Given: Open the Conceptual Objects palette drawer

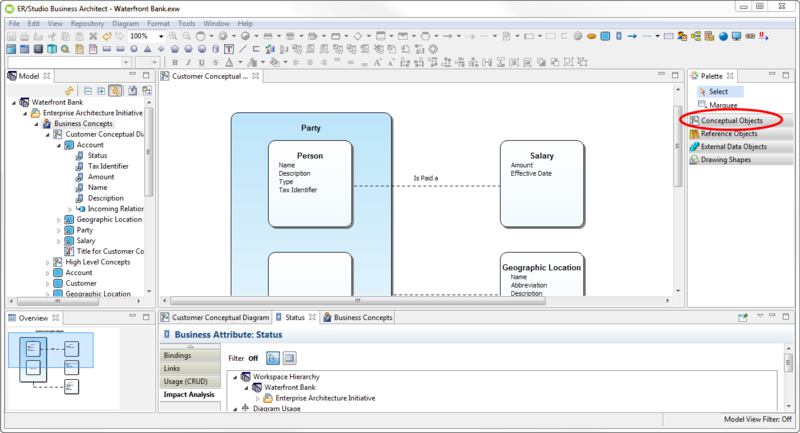Looking at the screenshot, I should 740,120.
